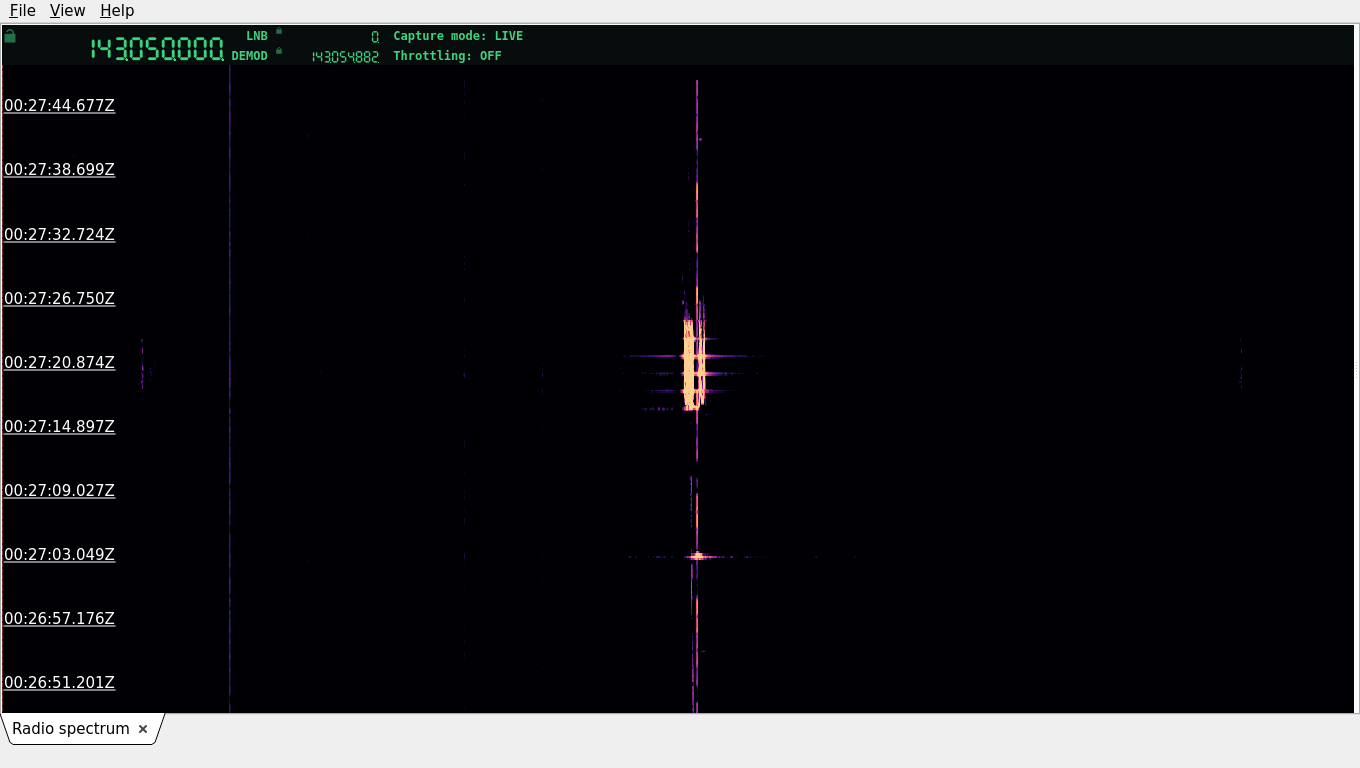Viewport: 1360px width, 768px height.
Task: Toggle the main frequency lock icon
Action: pyautogui.click(x=10, y=36)
